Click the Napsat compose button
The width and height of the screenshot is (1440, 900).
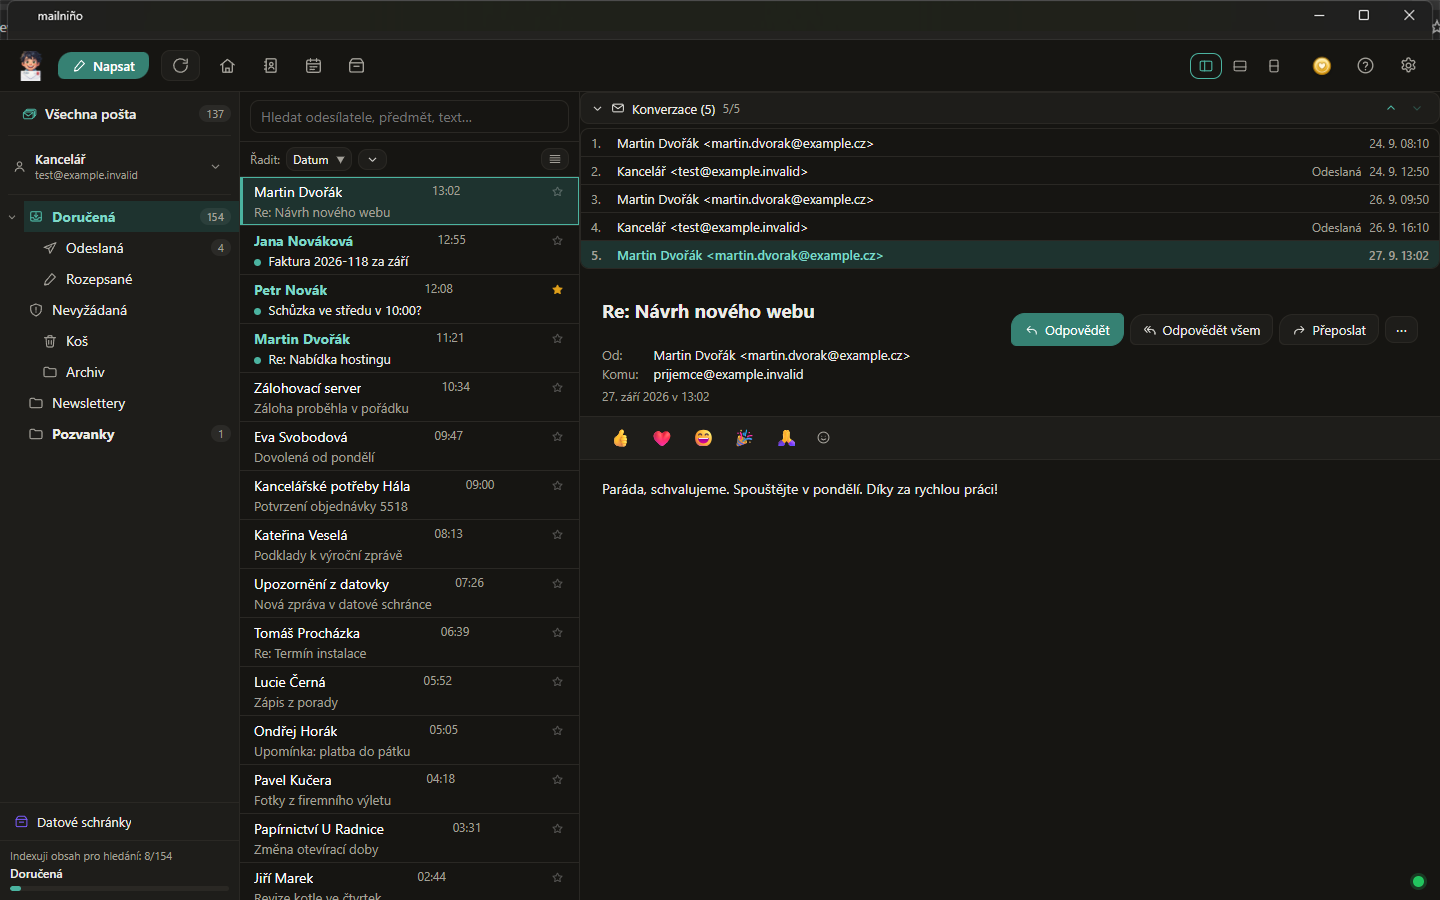tap(104, 66)
